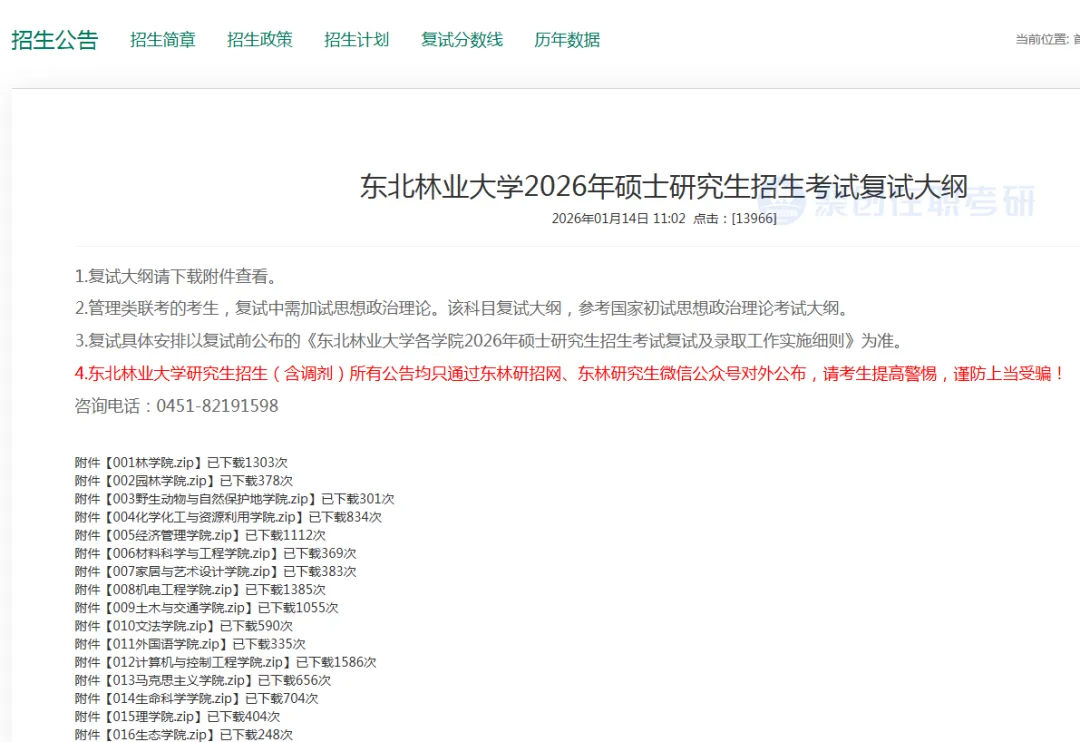Screen dimensions: 1080x742
Task: Click download count 已下载1385次
Action: pos(285,589)
